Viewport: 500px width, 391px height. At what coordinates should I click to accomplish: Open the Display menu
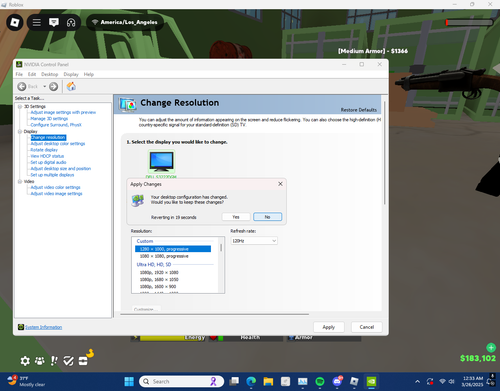point(71,74)
